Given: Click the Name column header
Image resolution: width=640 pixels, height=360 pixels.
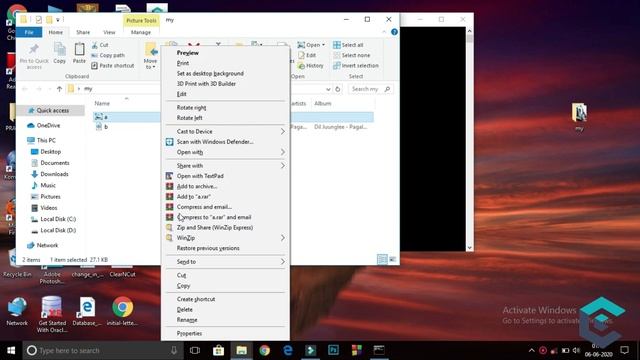Looking at the screenshot, I should click(x=102, y=104).
